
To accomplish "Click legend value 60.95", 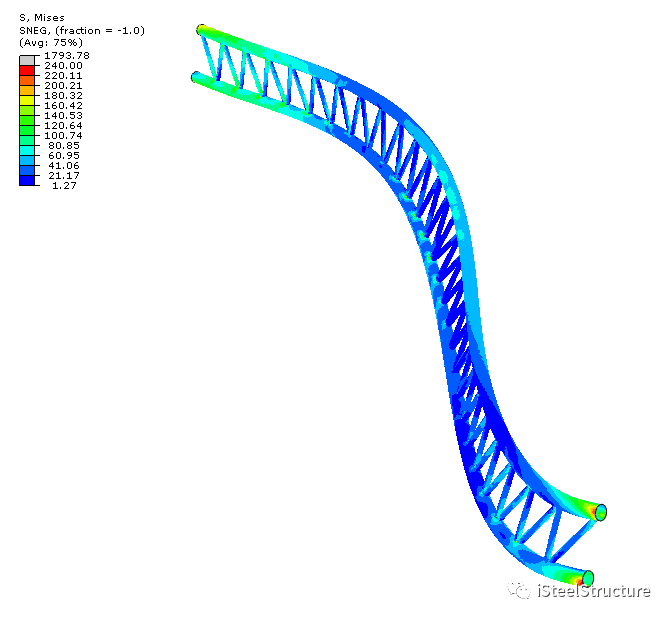I will [64, 156].
